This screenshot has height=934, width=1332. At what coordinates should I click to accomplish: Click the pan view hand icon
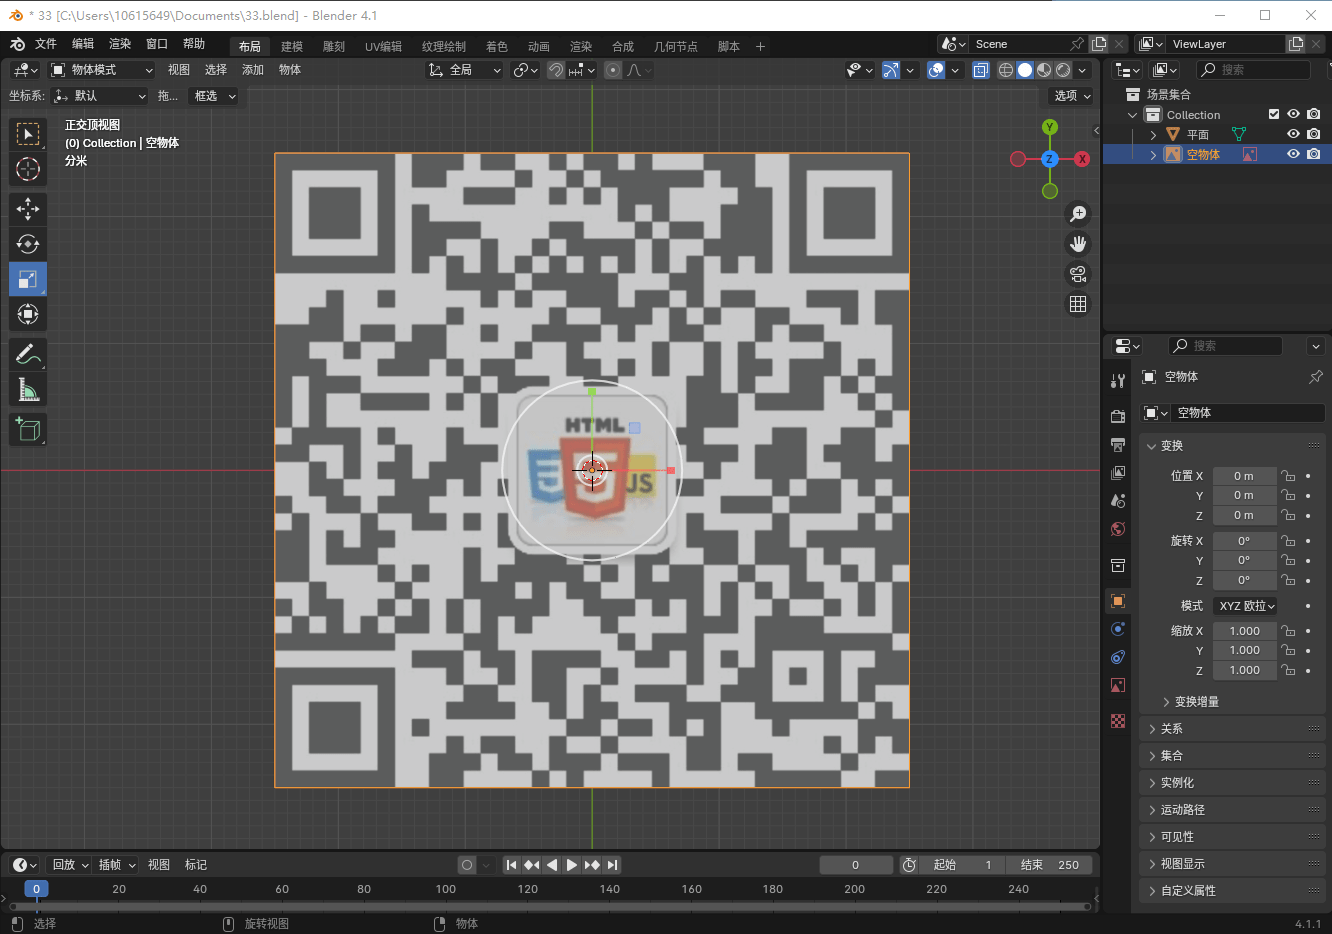point(1078,244)
